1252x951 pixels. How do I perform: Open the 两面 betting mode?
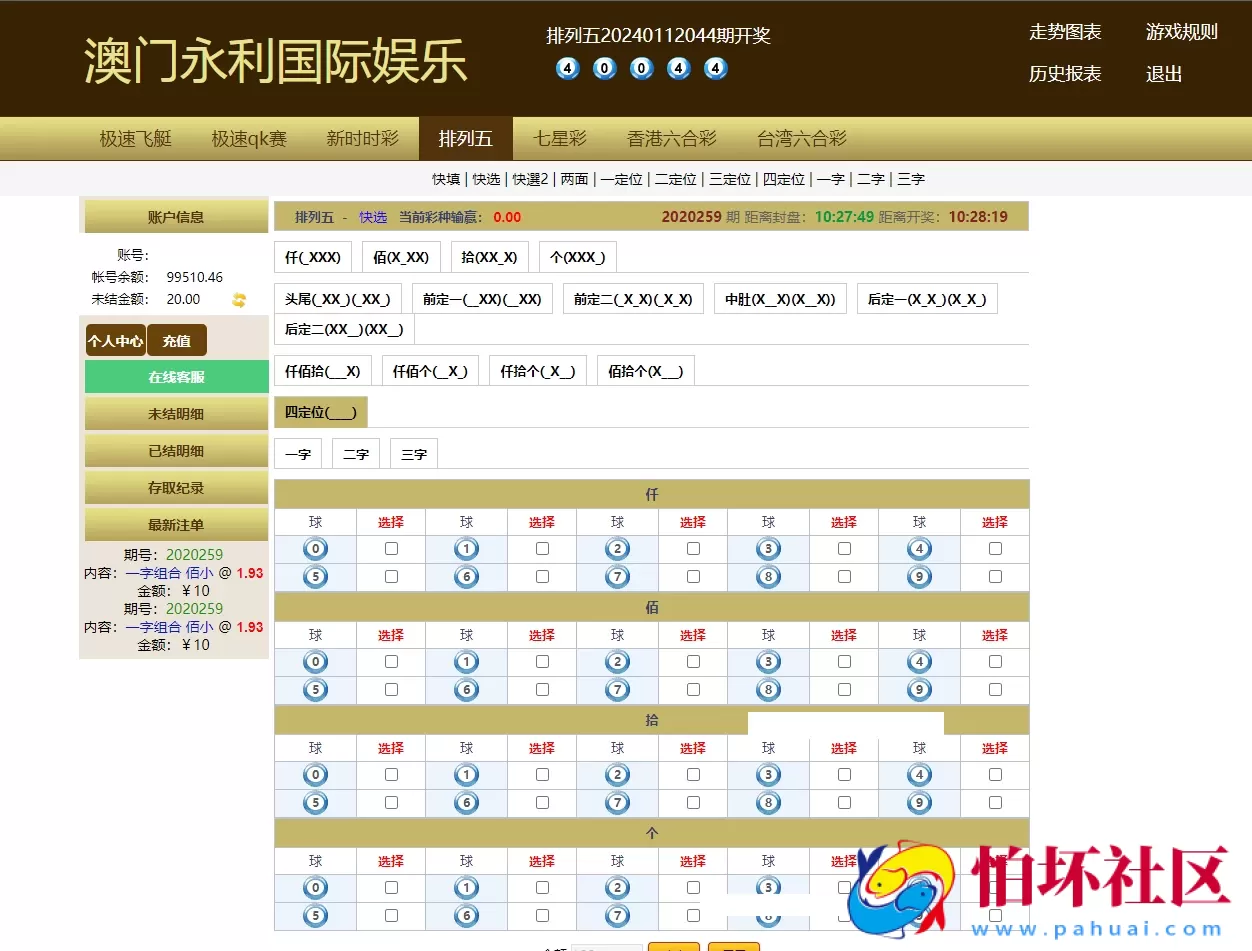(573, 179)
